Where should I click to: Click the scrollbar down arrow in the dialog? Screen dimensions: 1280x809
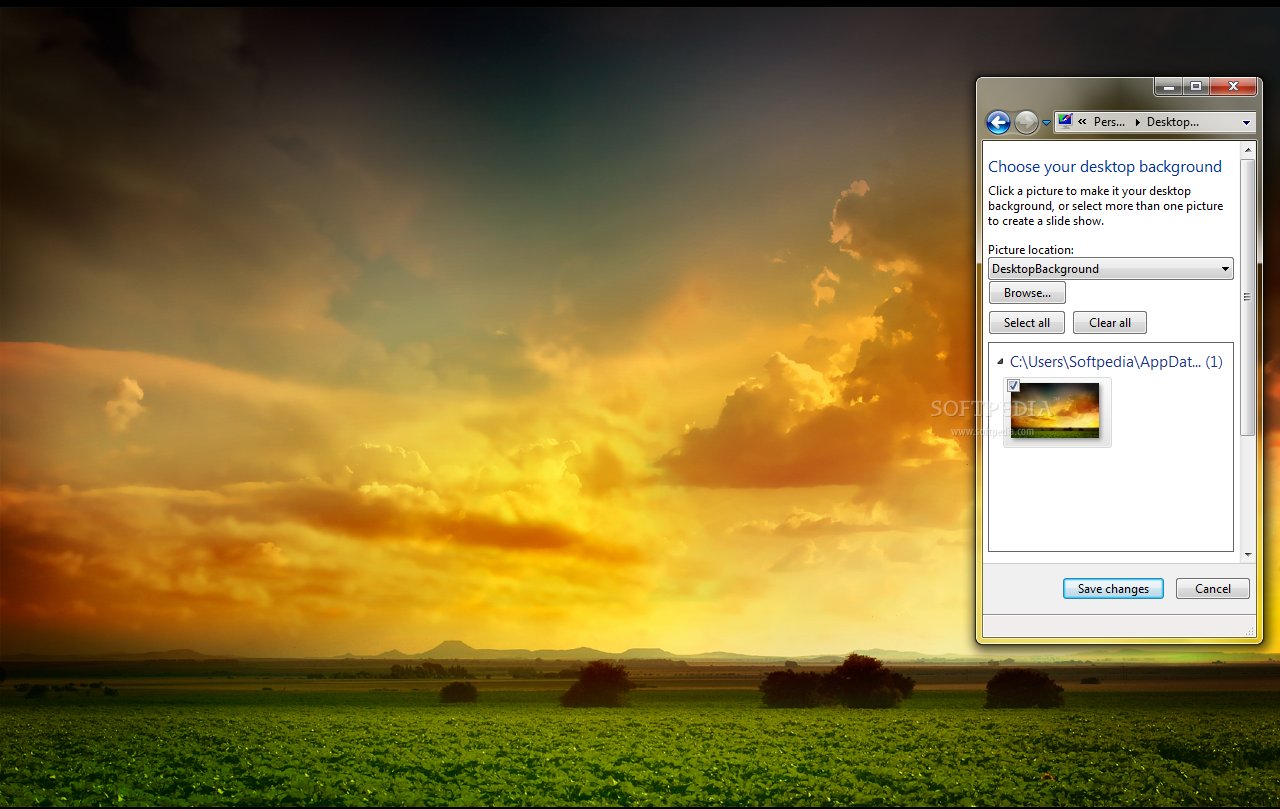pyautogui.click(x=1247, y=554)
